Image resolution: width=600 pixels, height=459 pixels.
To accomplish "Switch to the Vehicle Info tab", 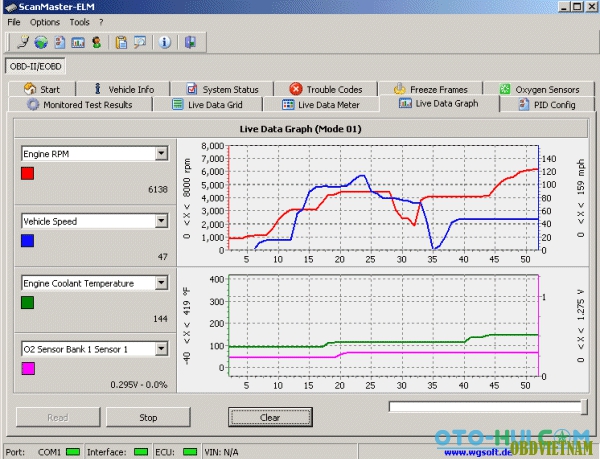I will pyautogui.click(x=123, y=89).
